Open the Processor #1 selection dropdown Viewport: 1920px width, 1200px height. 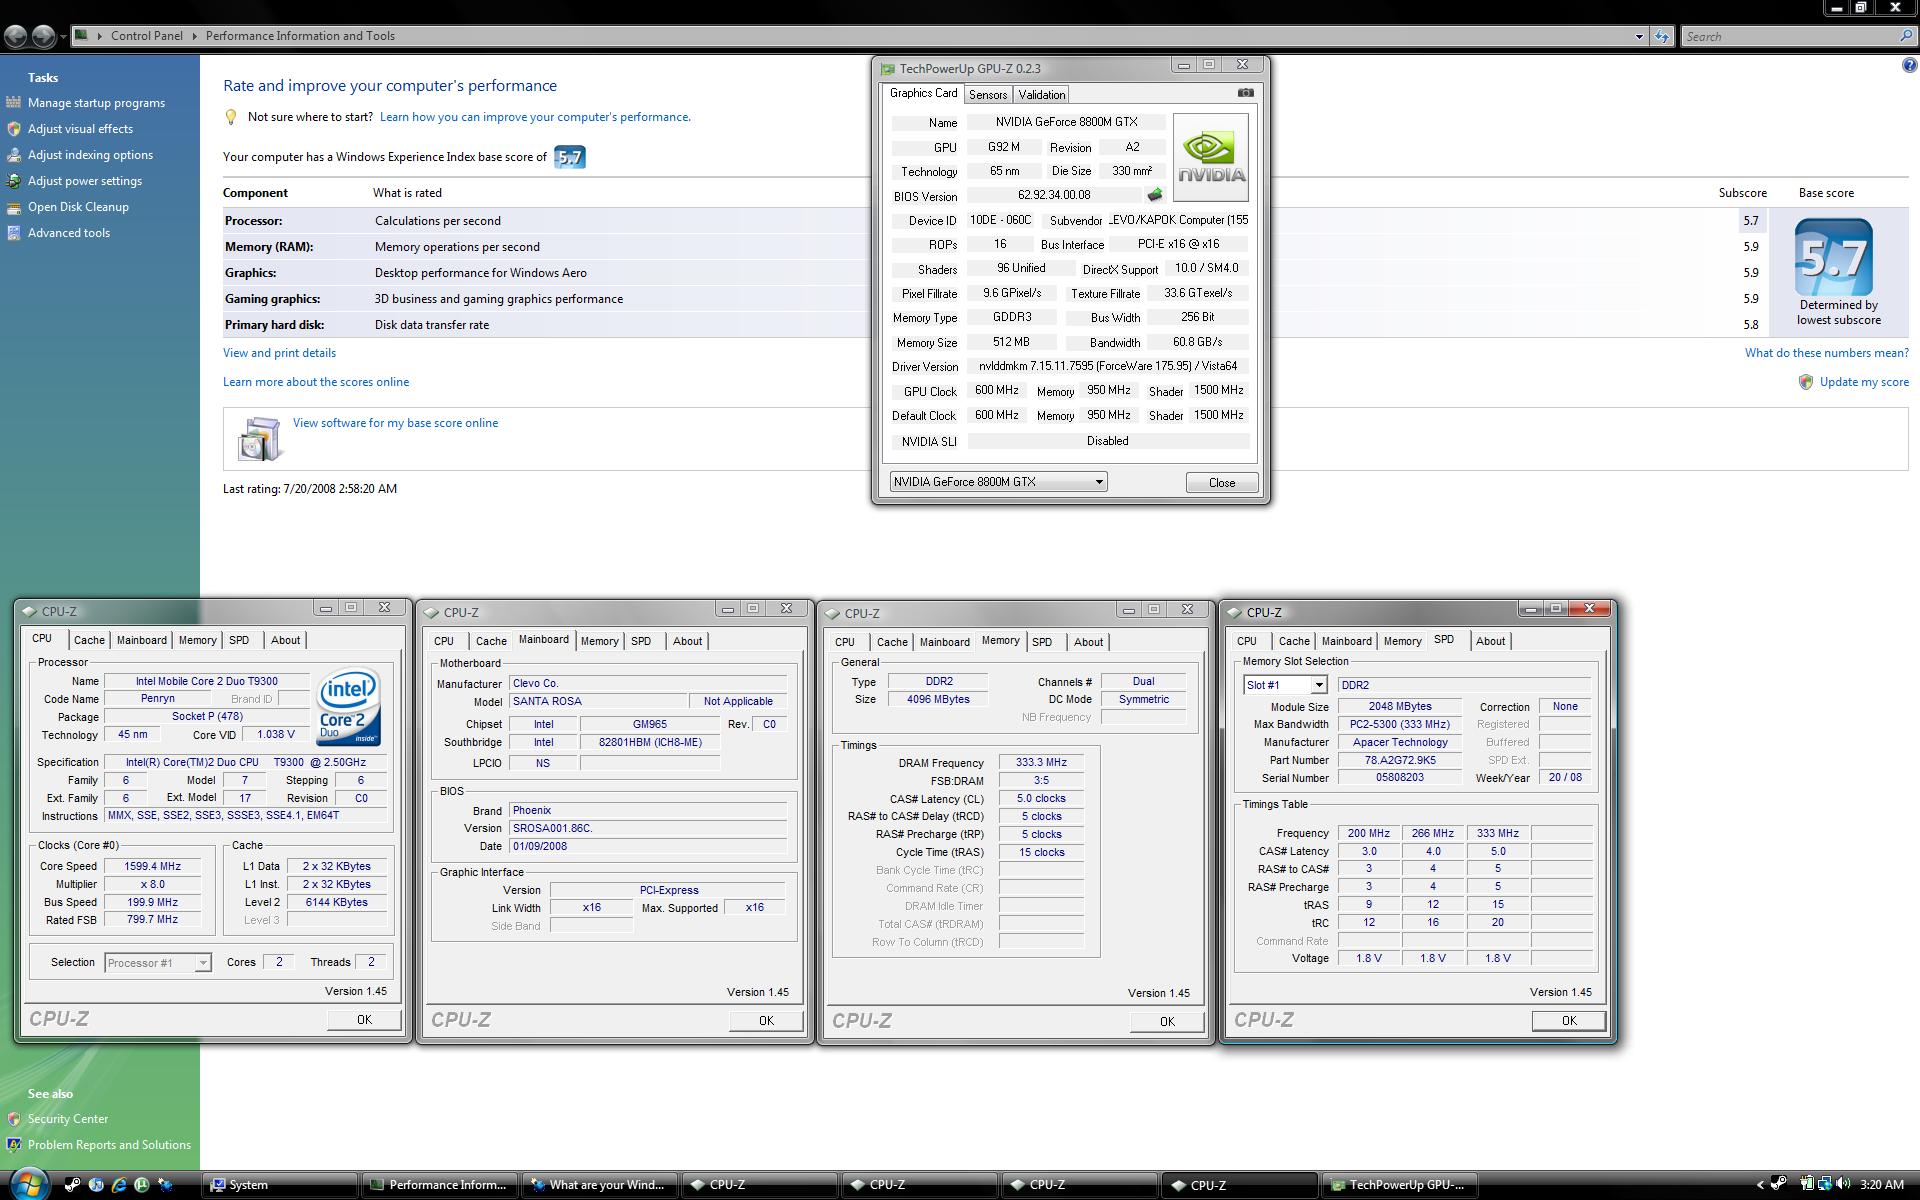pos(202,963)
